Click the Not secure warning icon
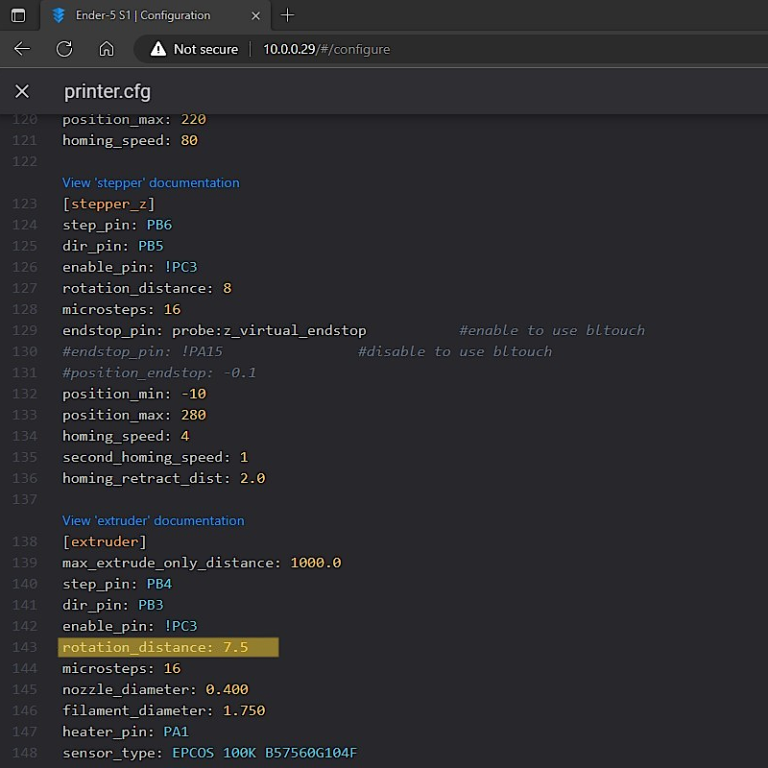The width and height of the screenshot is (768, 768). point(158,49)
